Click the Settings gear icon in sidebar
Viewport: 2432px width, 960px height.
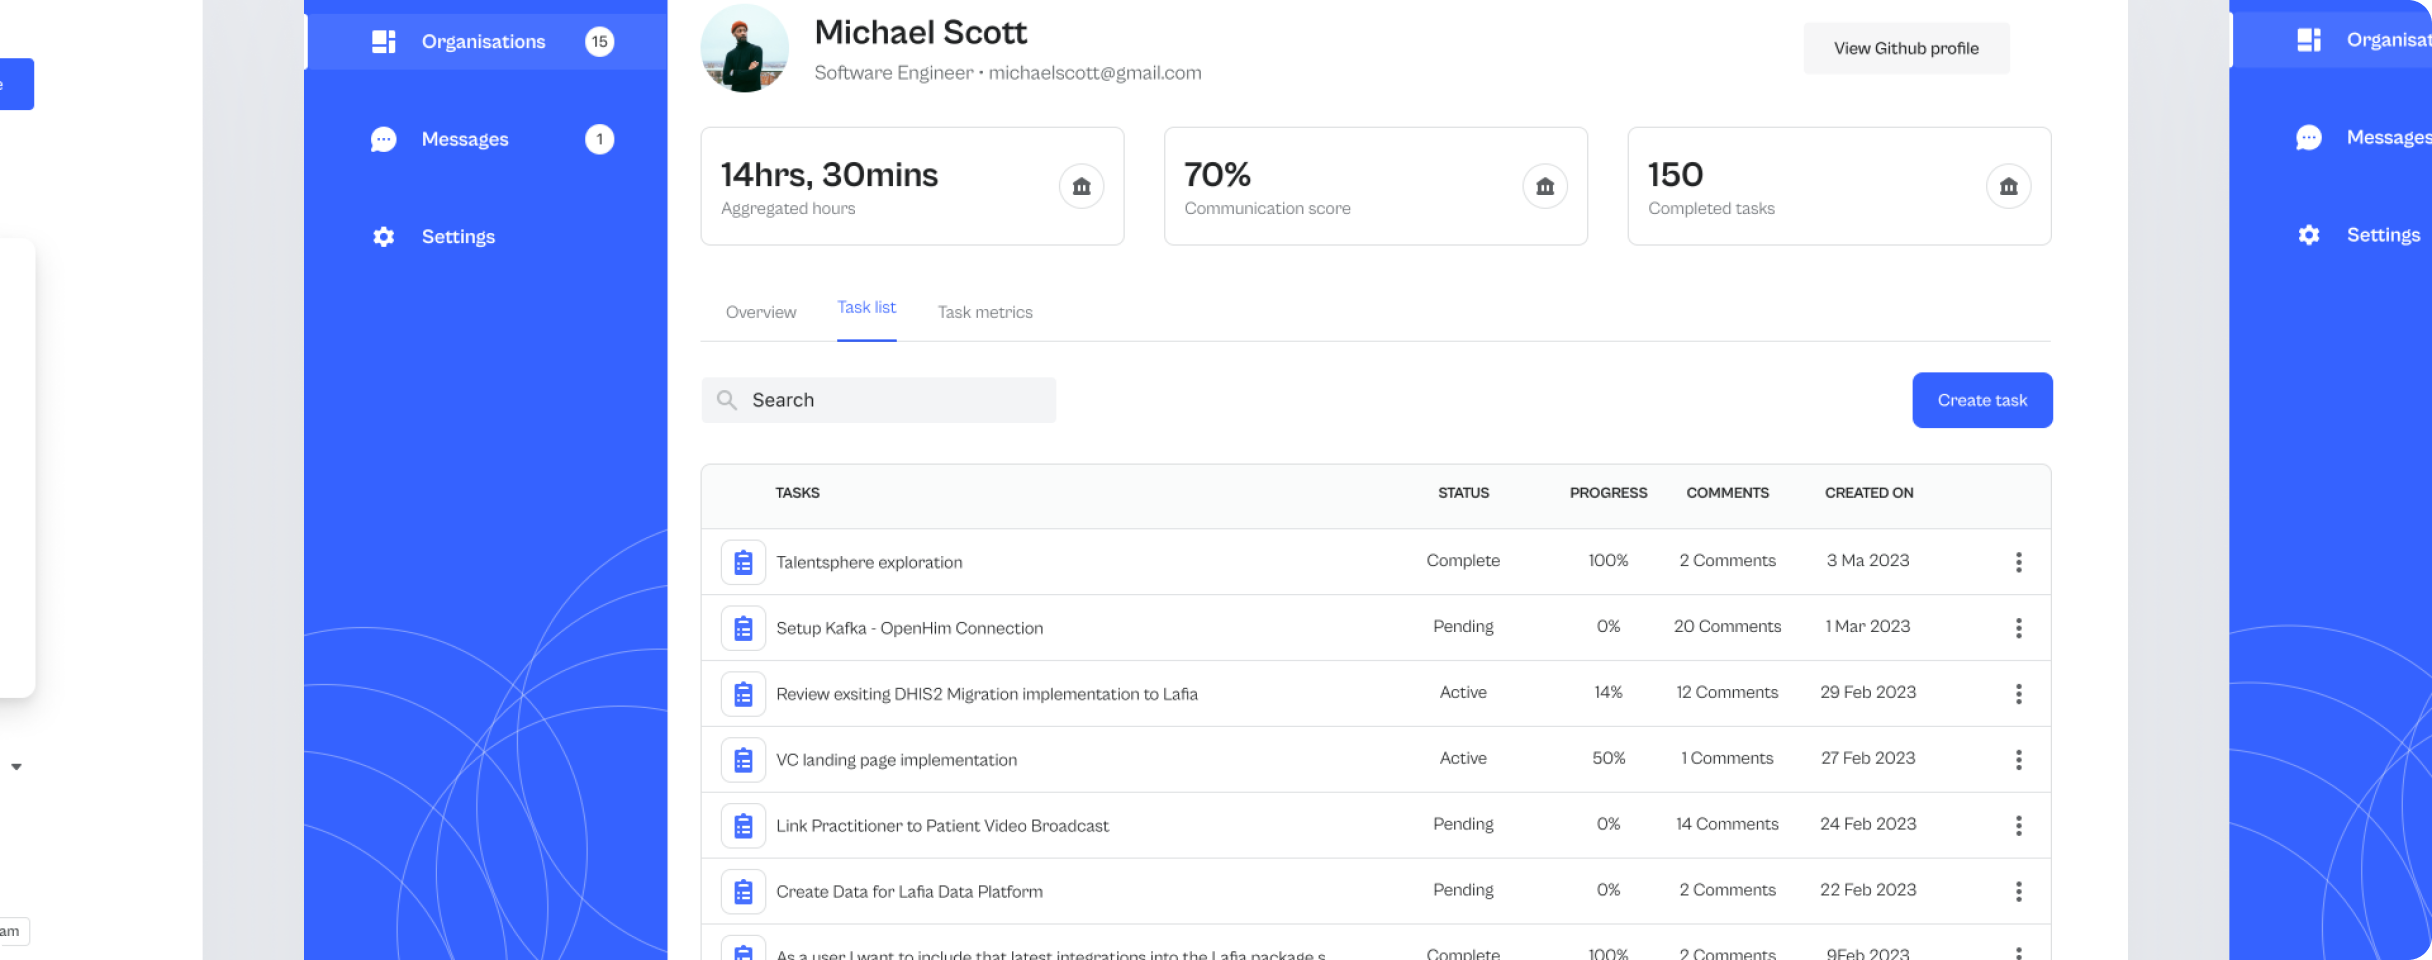click(x=384, y=237)
